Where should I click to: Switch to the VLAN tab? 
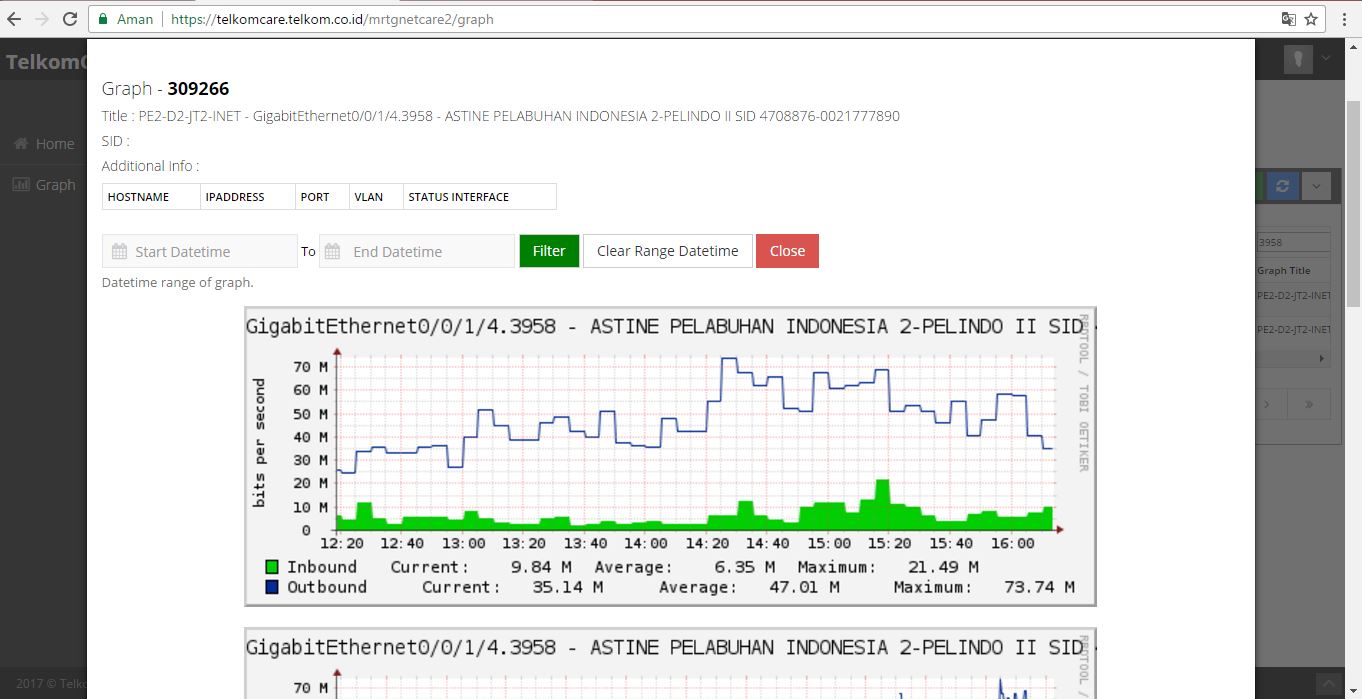(367, 196)
